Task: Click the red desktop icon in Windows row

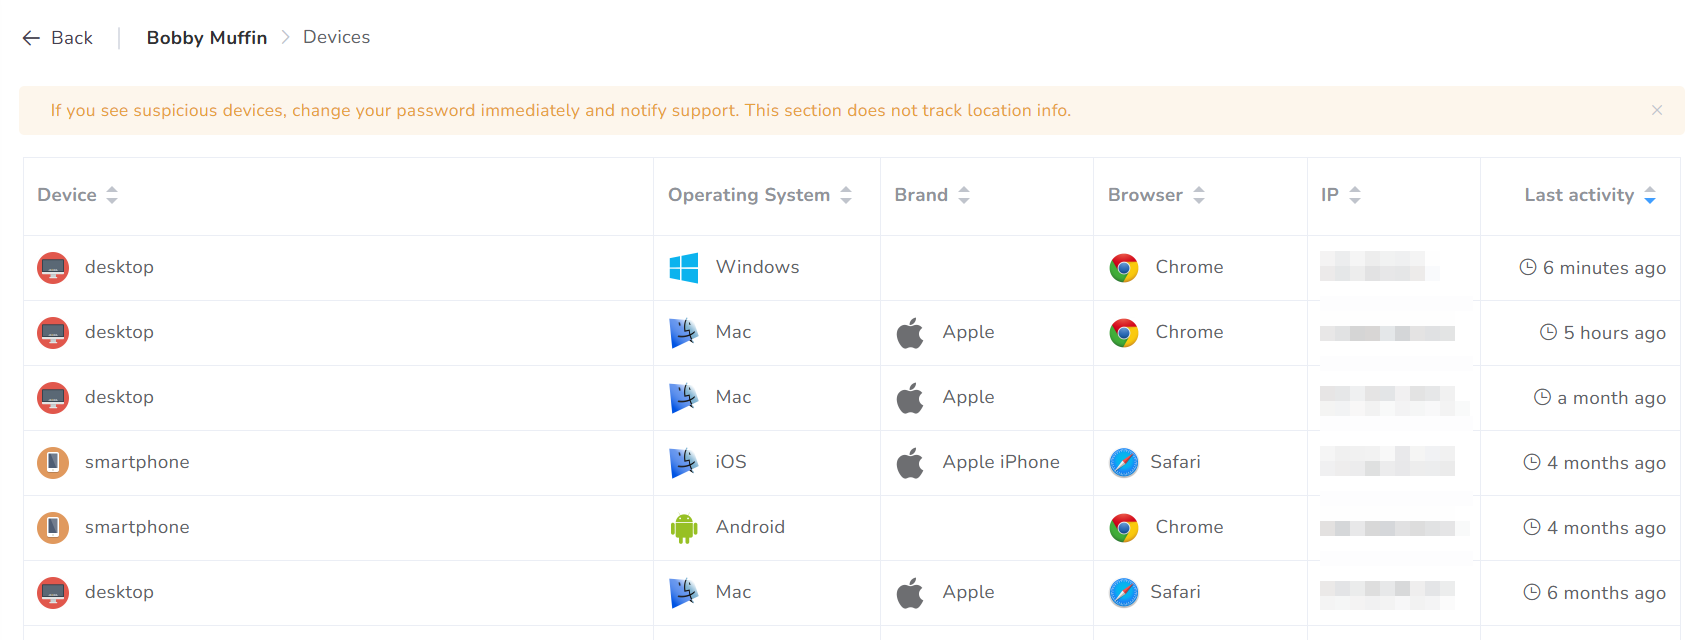Action: [x=53, y=268]
